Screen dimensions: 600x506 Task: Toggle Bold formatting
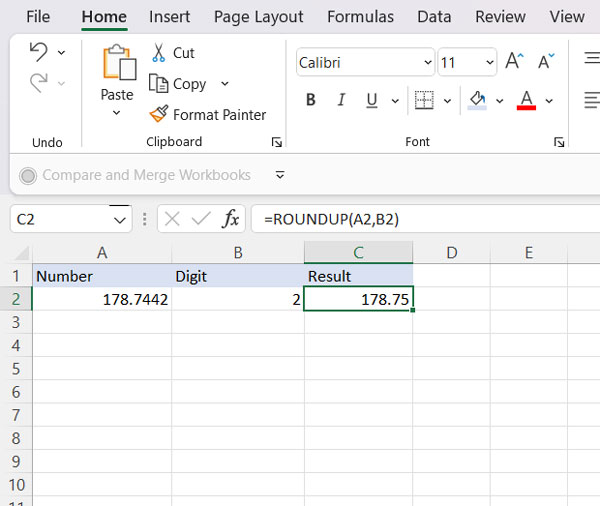(311, 100)
